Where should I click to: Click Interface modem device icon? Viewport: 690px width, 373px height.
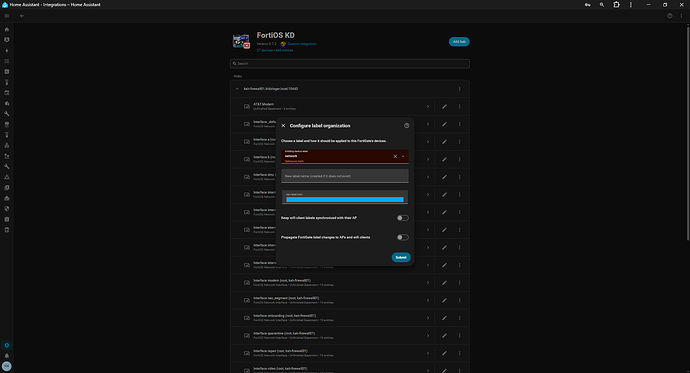[247, 283]
